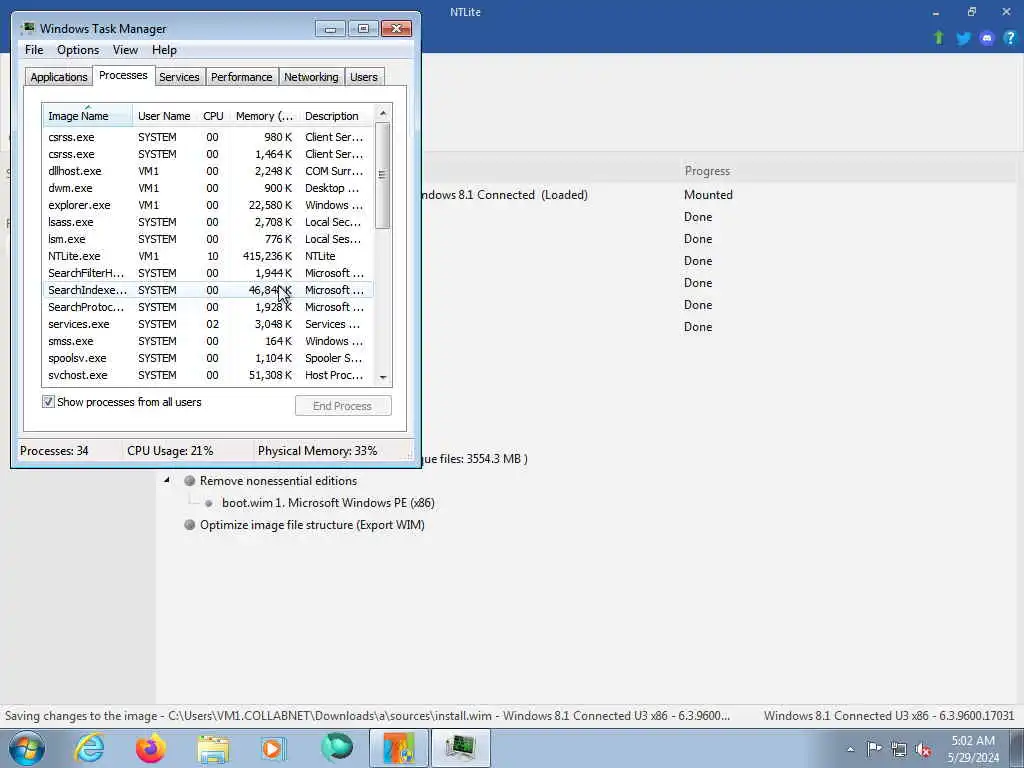
Task: Click the teal round taskbar app icon
Action: 337,748
